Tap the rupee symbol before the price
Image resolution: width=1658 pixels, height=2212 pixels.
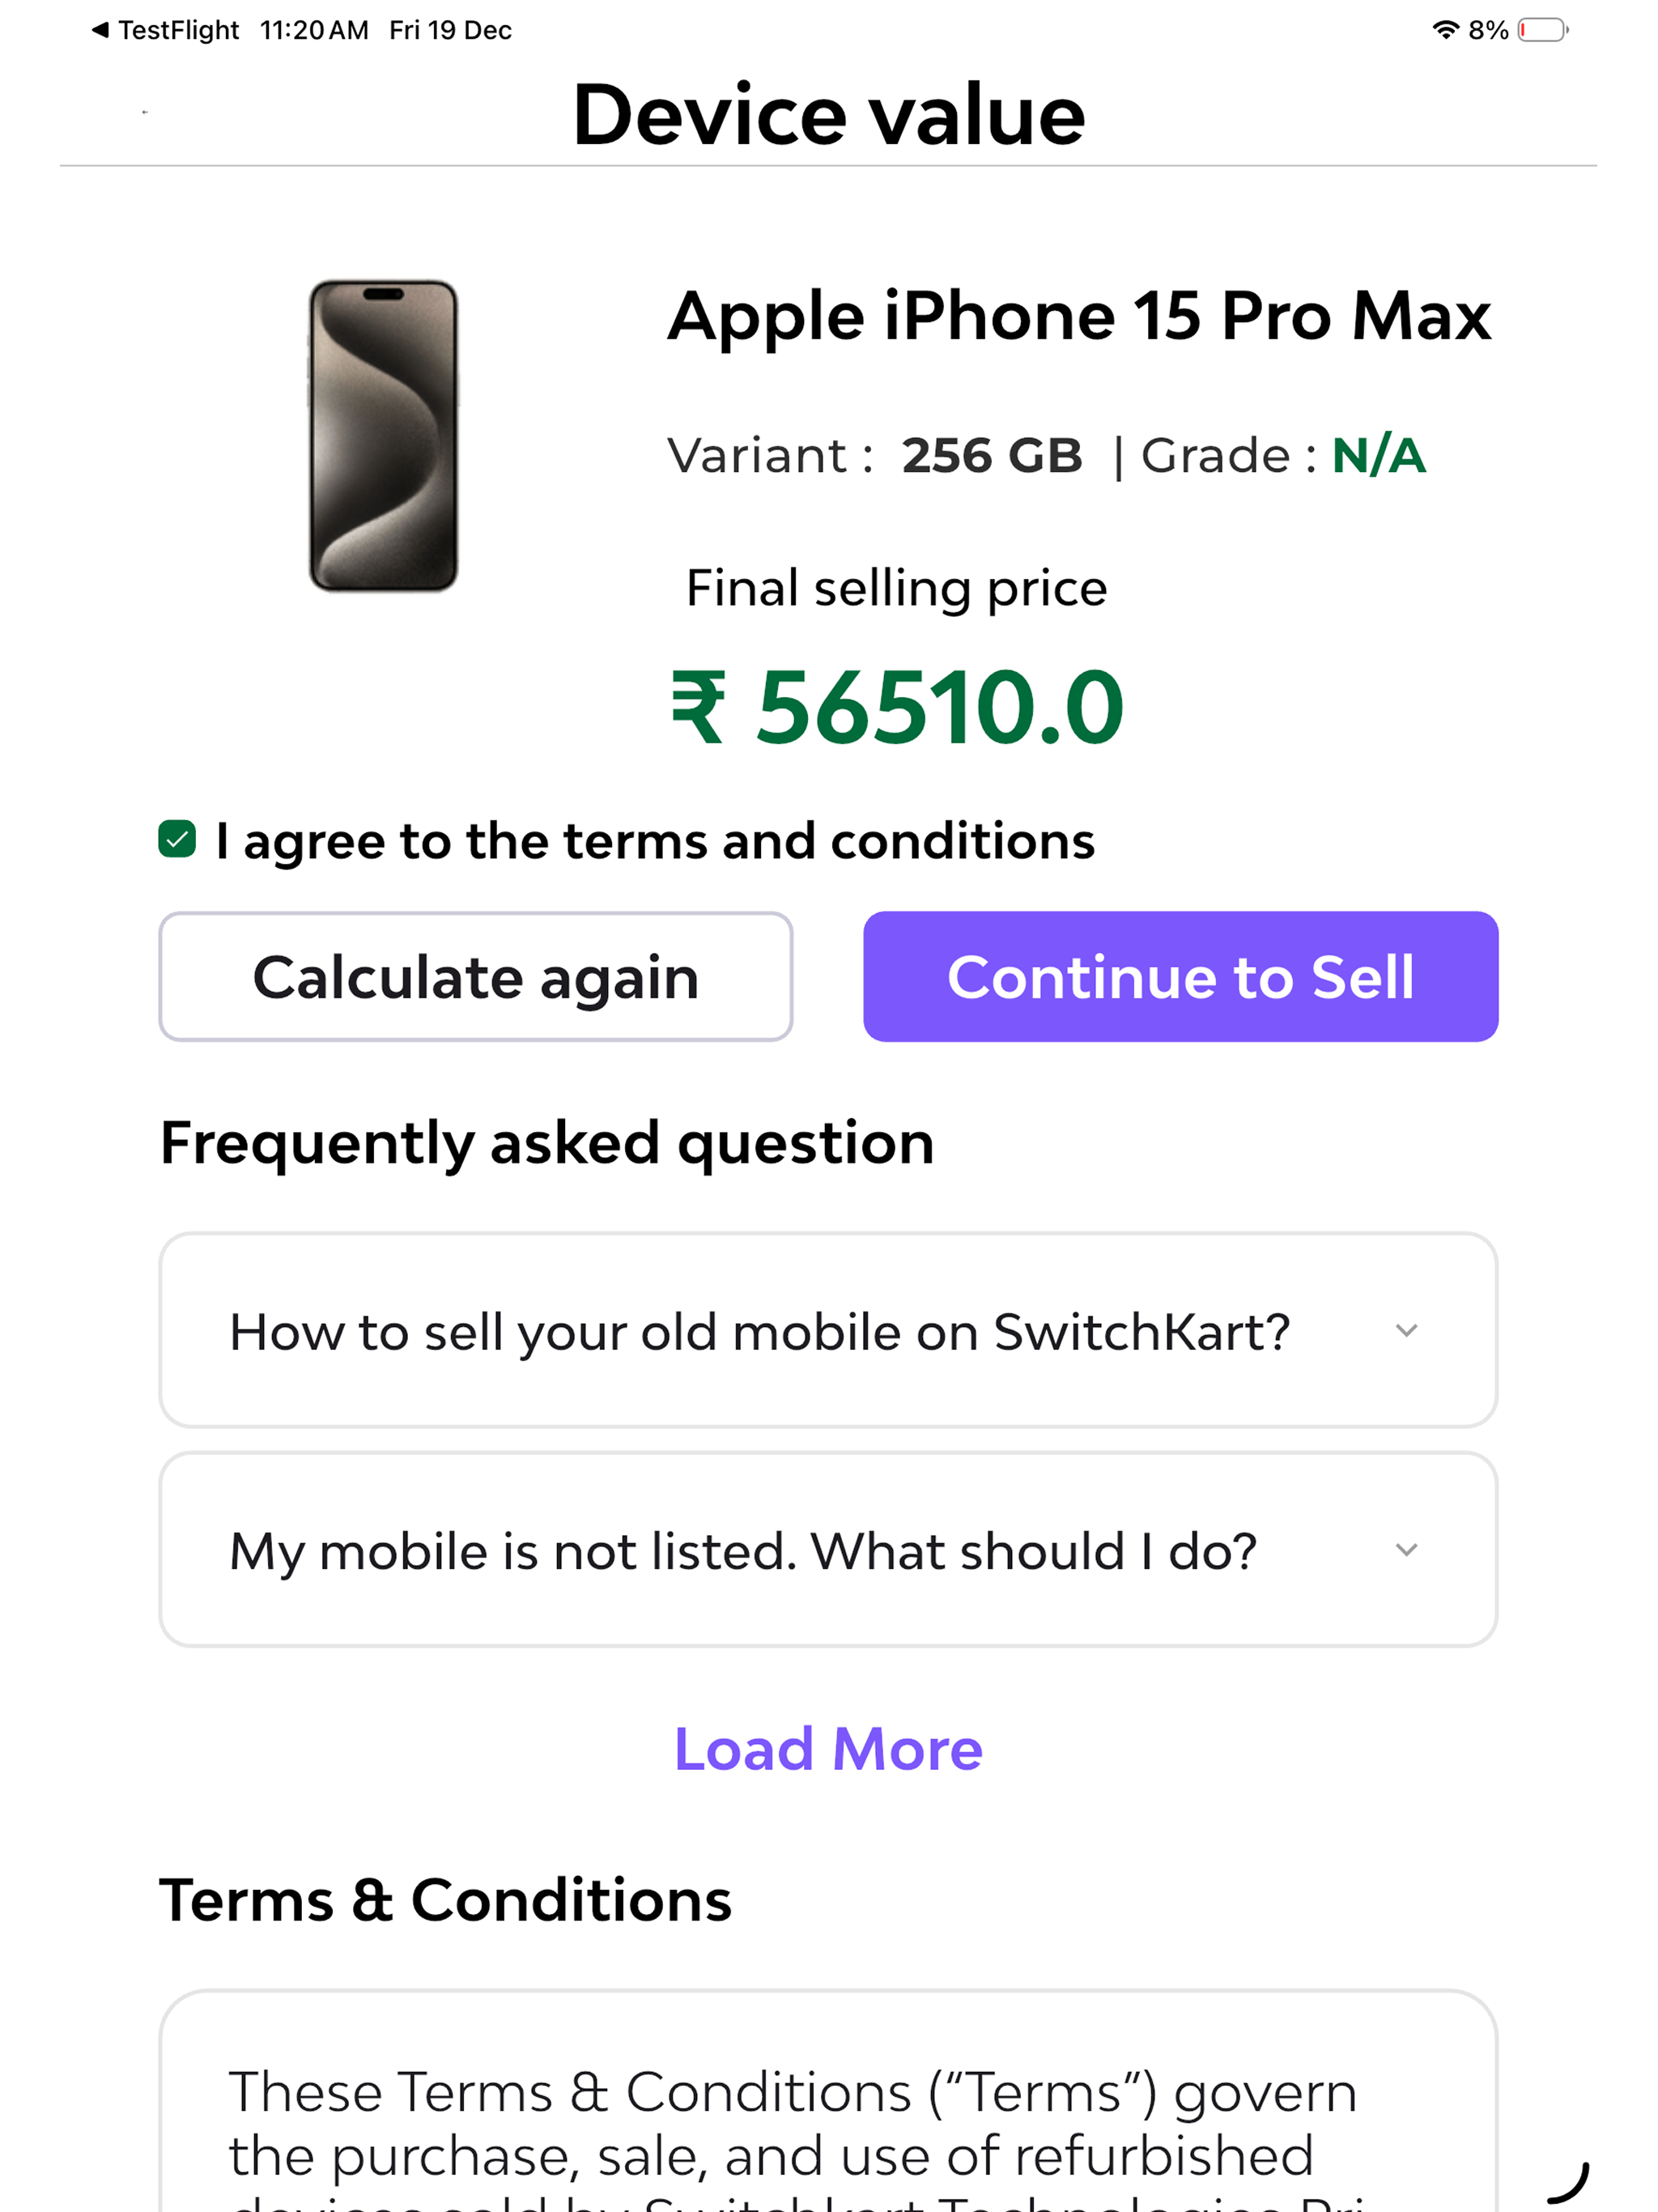click(697, 708)
